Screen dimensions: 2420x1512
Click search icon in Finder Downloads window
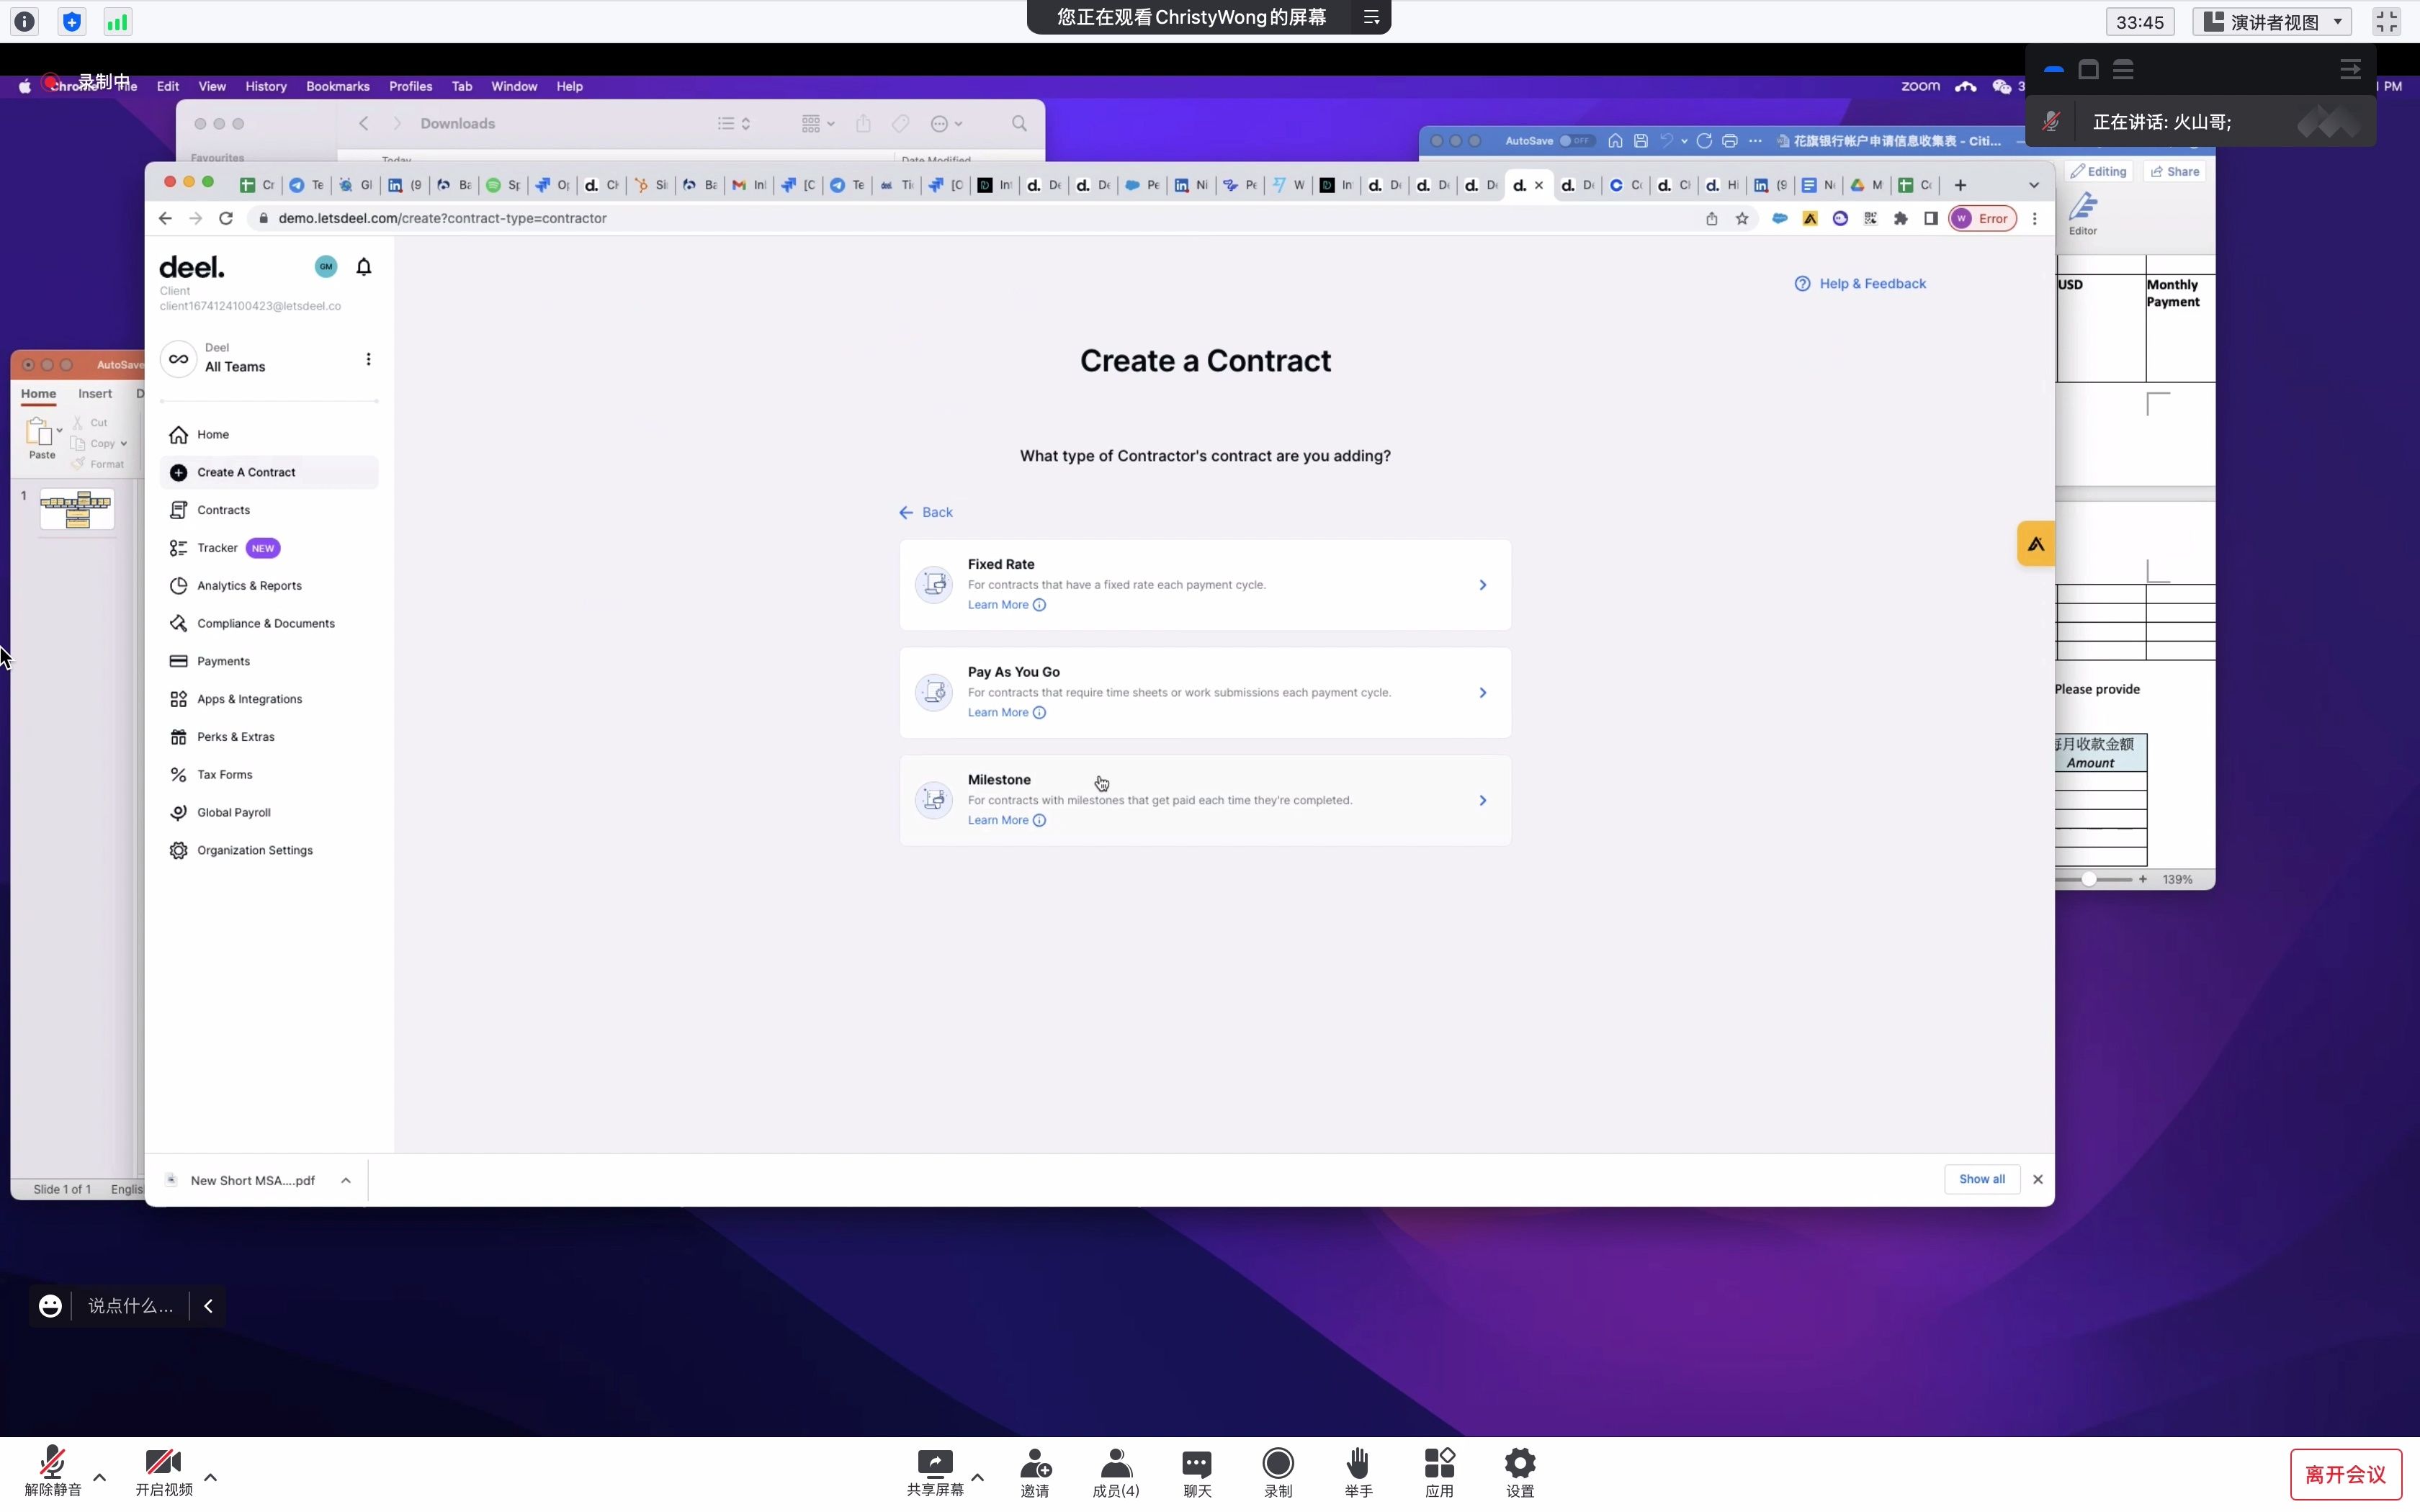[1019, 124]
